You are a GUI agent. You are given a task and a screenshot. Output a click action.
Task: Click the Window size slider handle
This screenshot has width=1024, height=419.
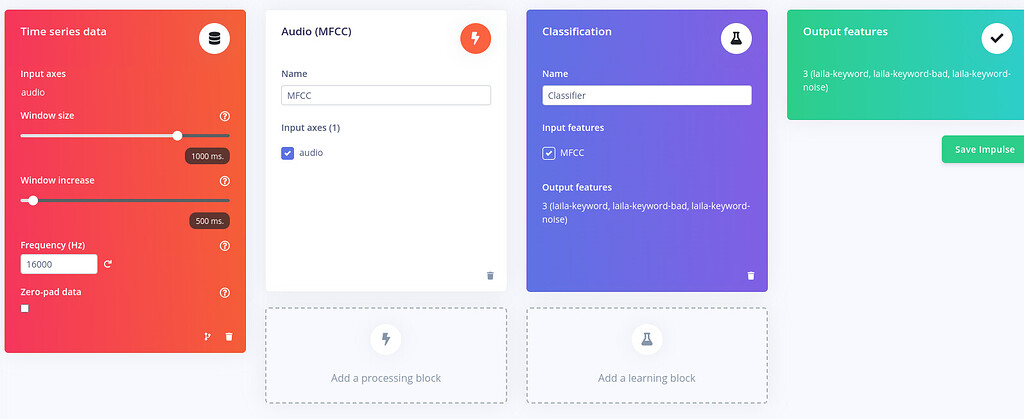[178, 136]
